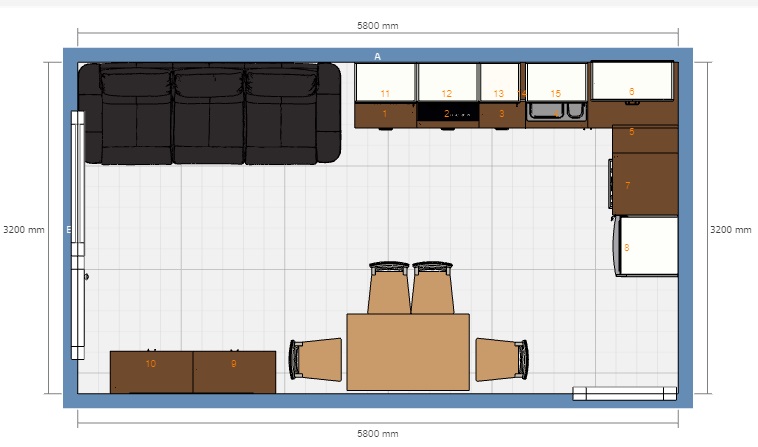Pick the chair right of the table
Screen dimensions: 758x447
point(502,359)
